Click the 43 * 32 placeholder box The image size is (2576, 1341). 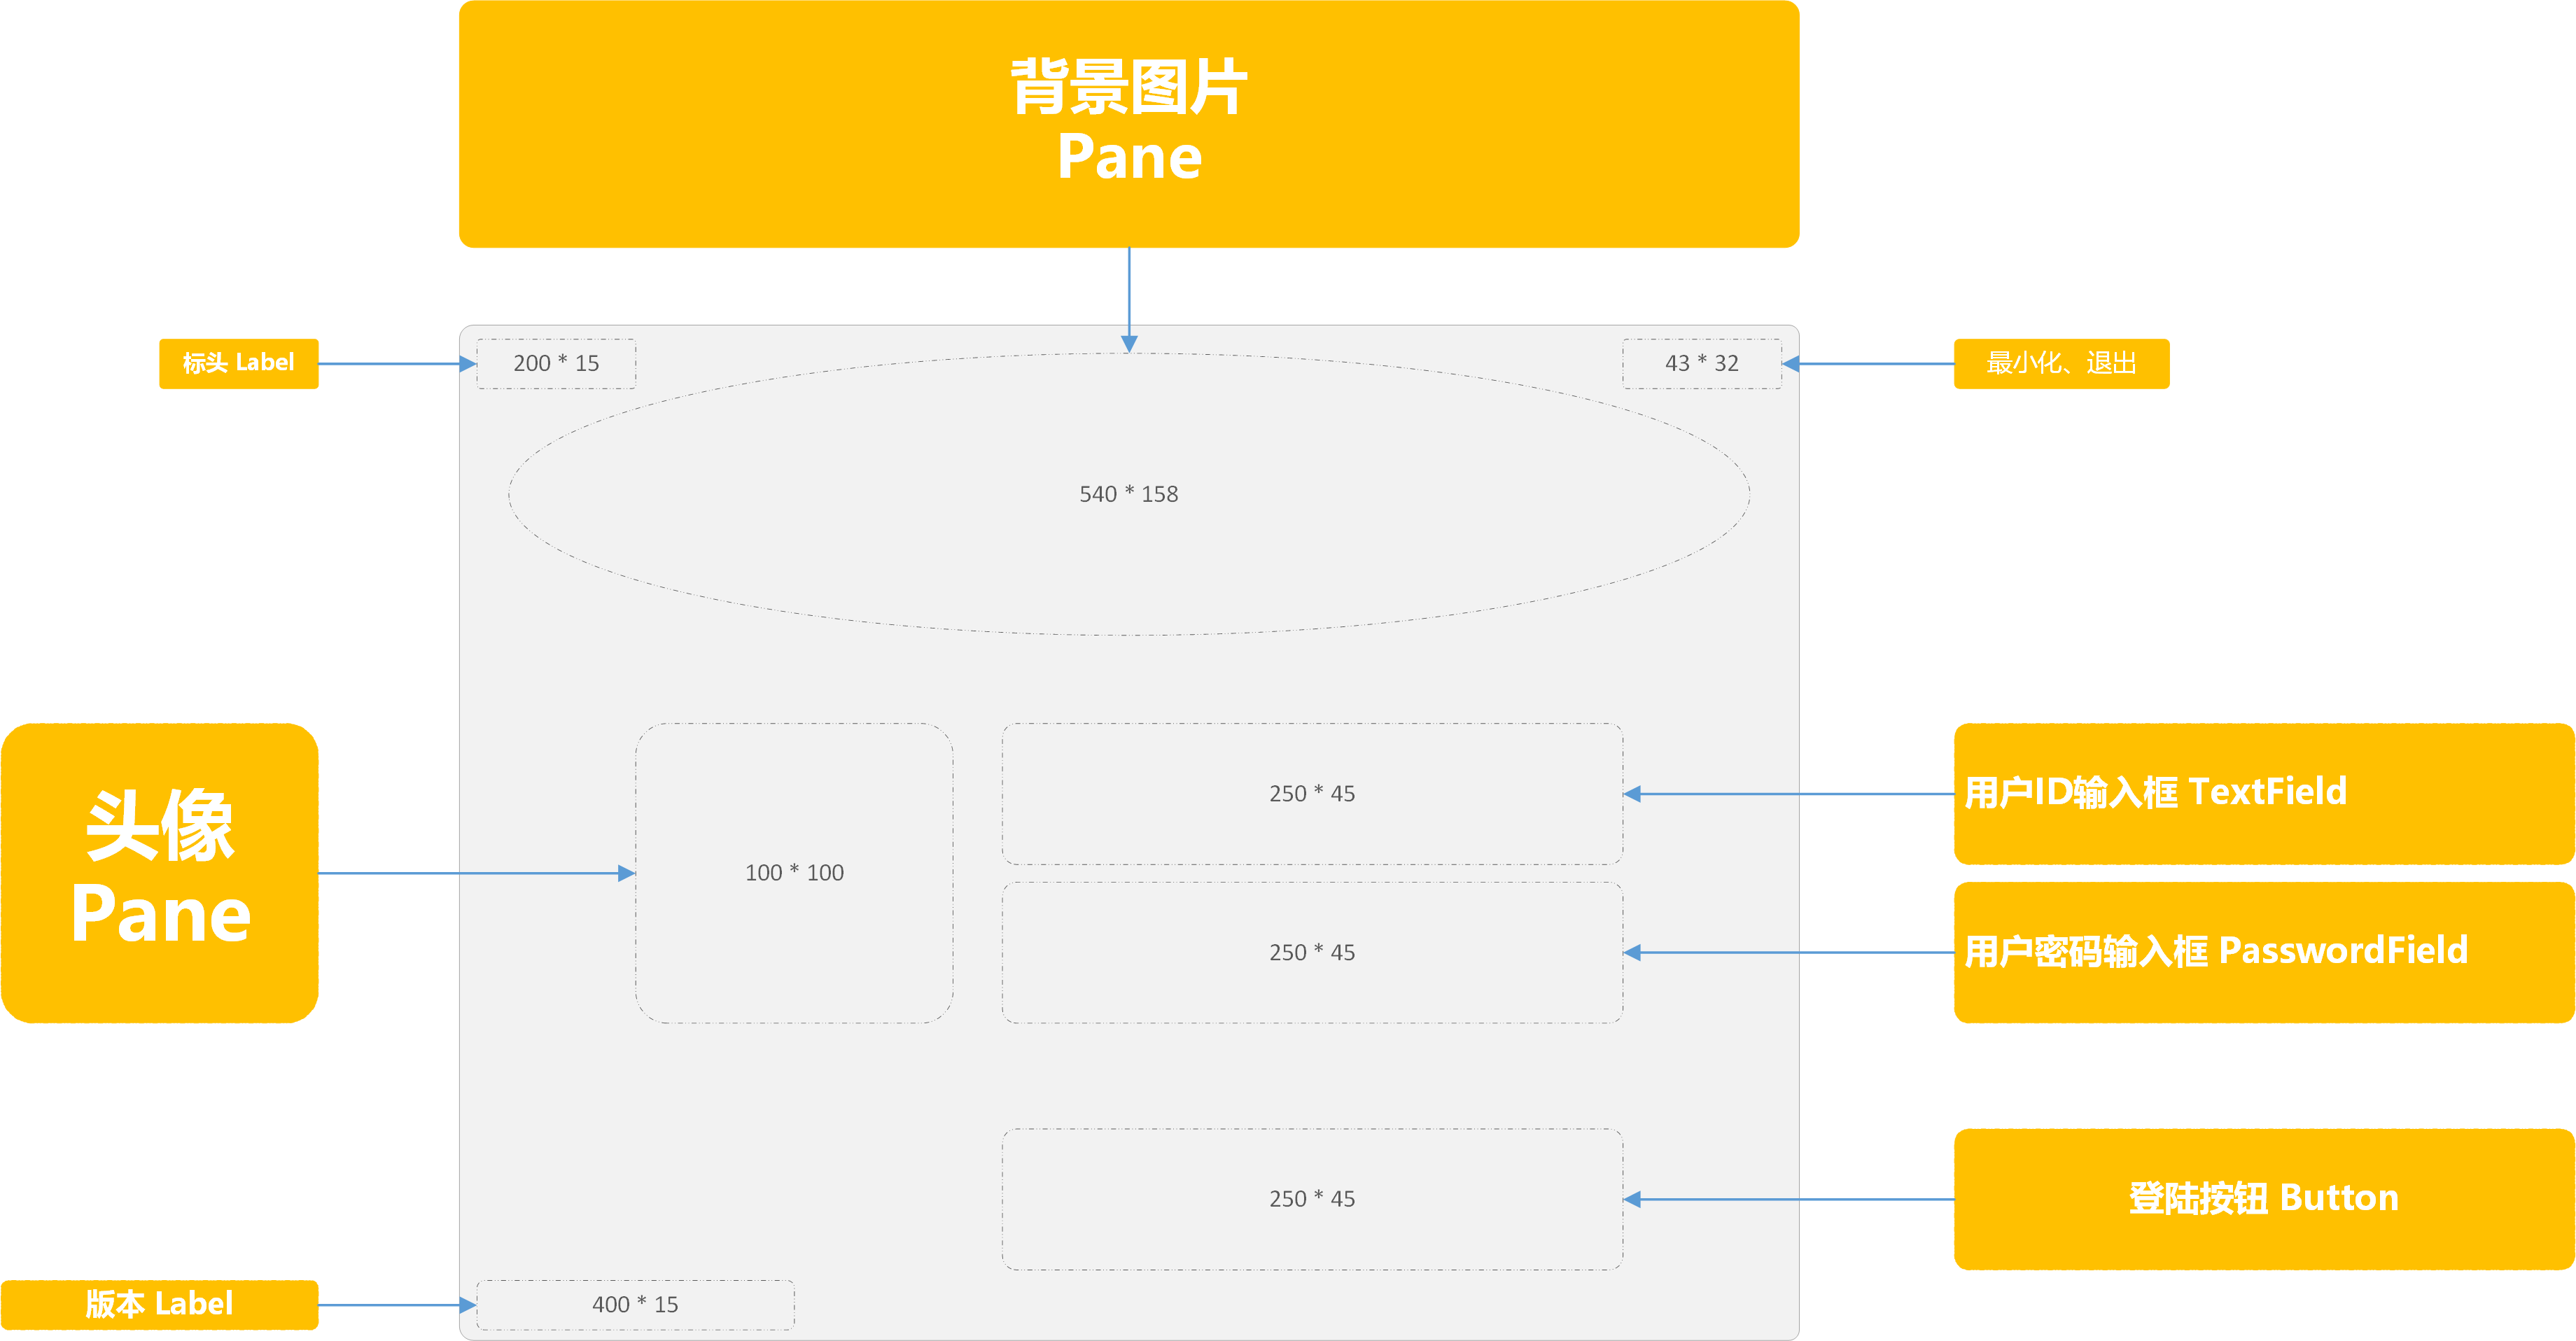tap(1701, 363)
